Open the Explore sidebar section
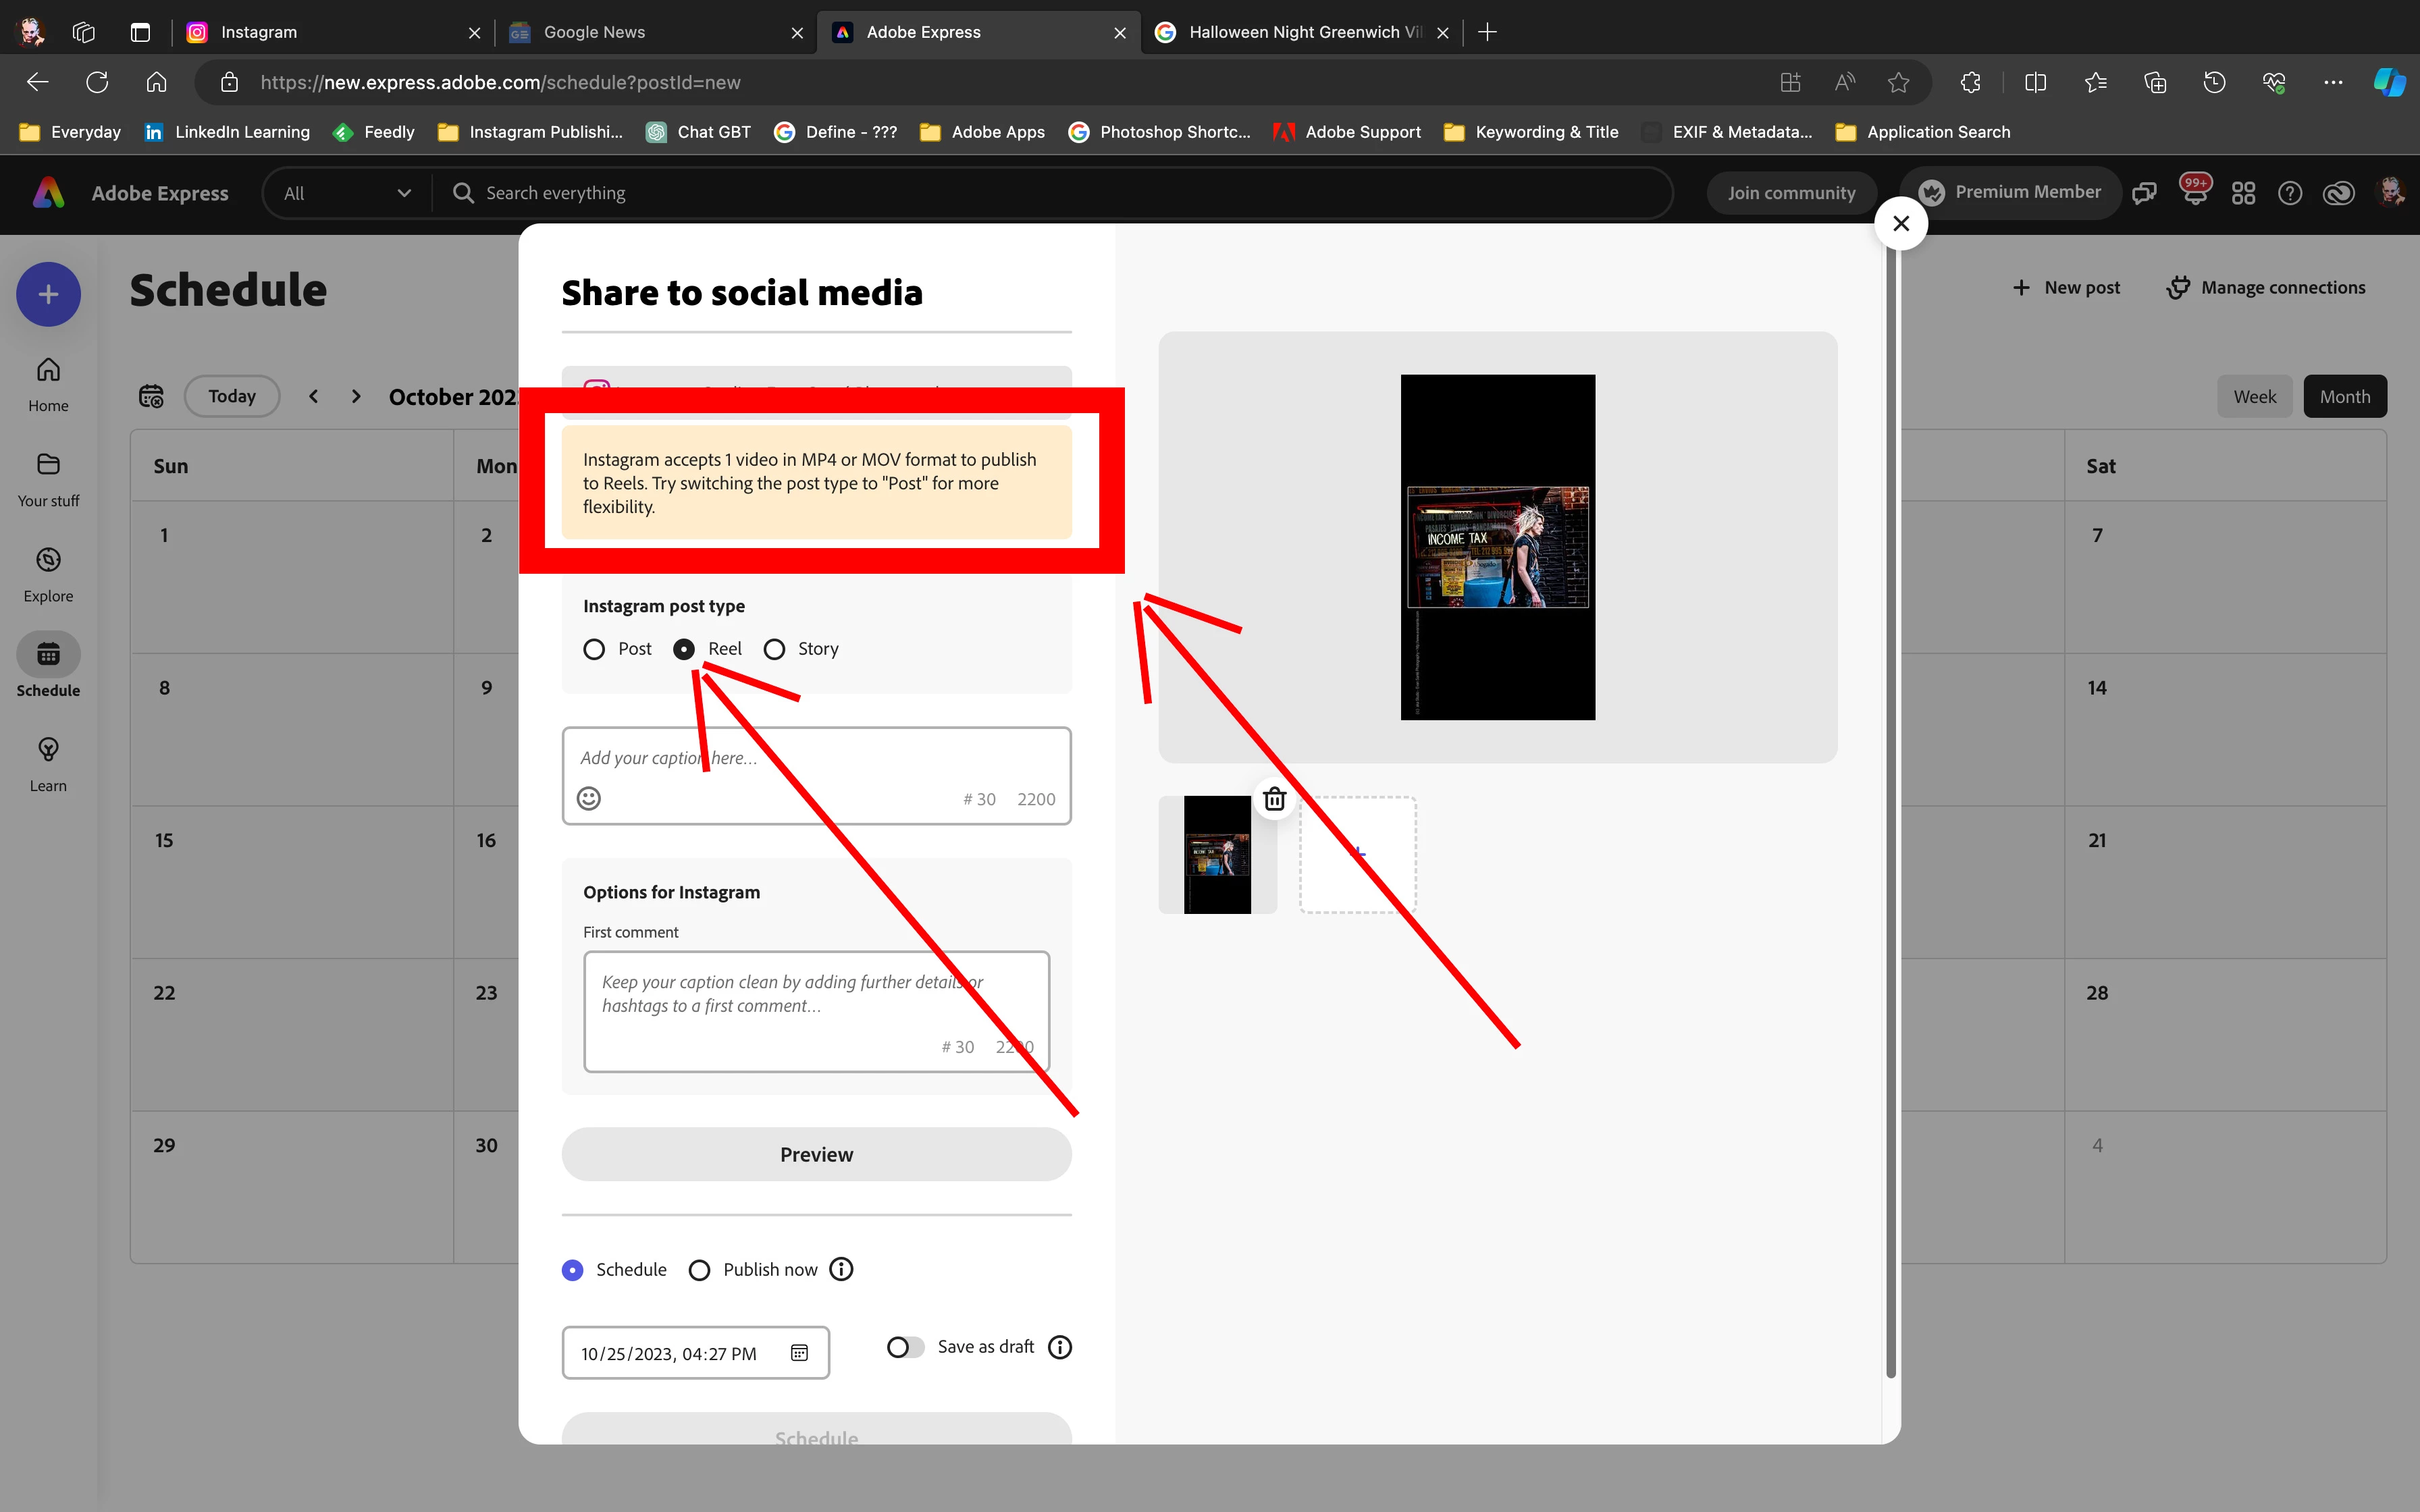 [x=48, y=560]
